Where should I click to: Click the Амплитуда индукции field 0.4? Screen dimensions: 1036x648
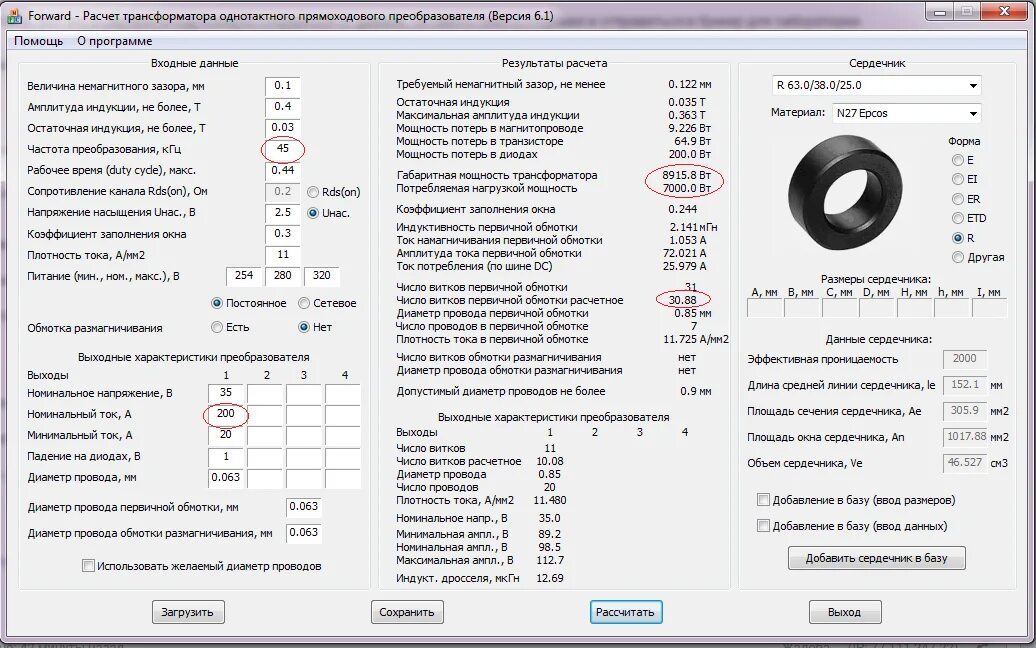click(283, 106)
